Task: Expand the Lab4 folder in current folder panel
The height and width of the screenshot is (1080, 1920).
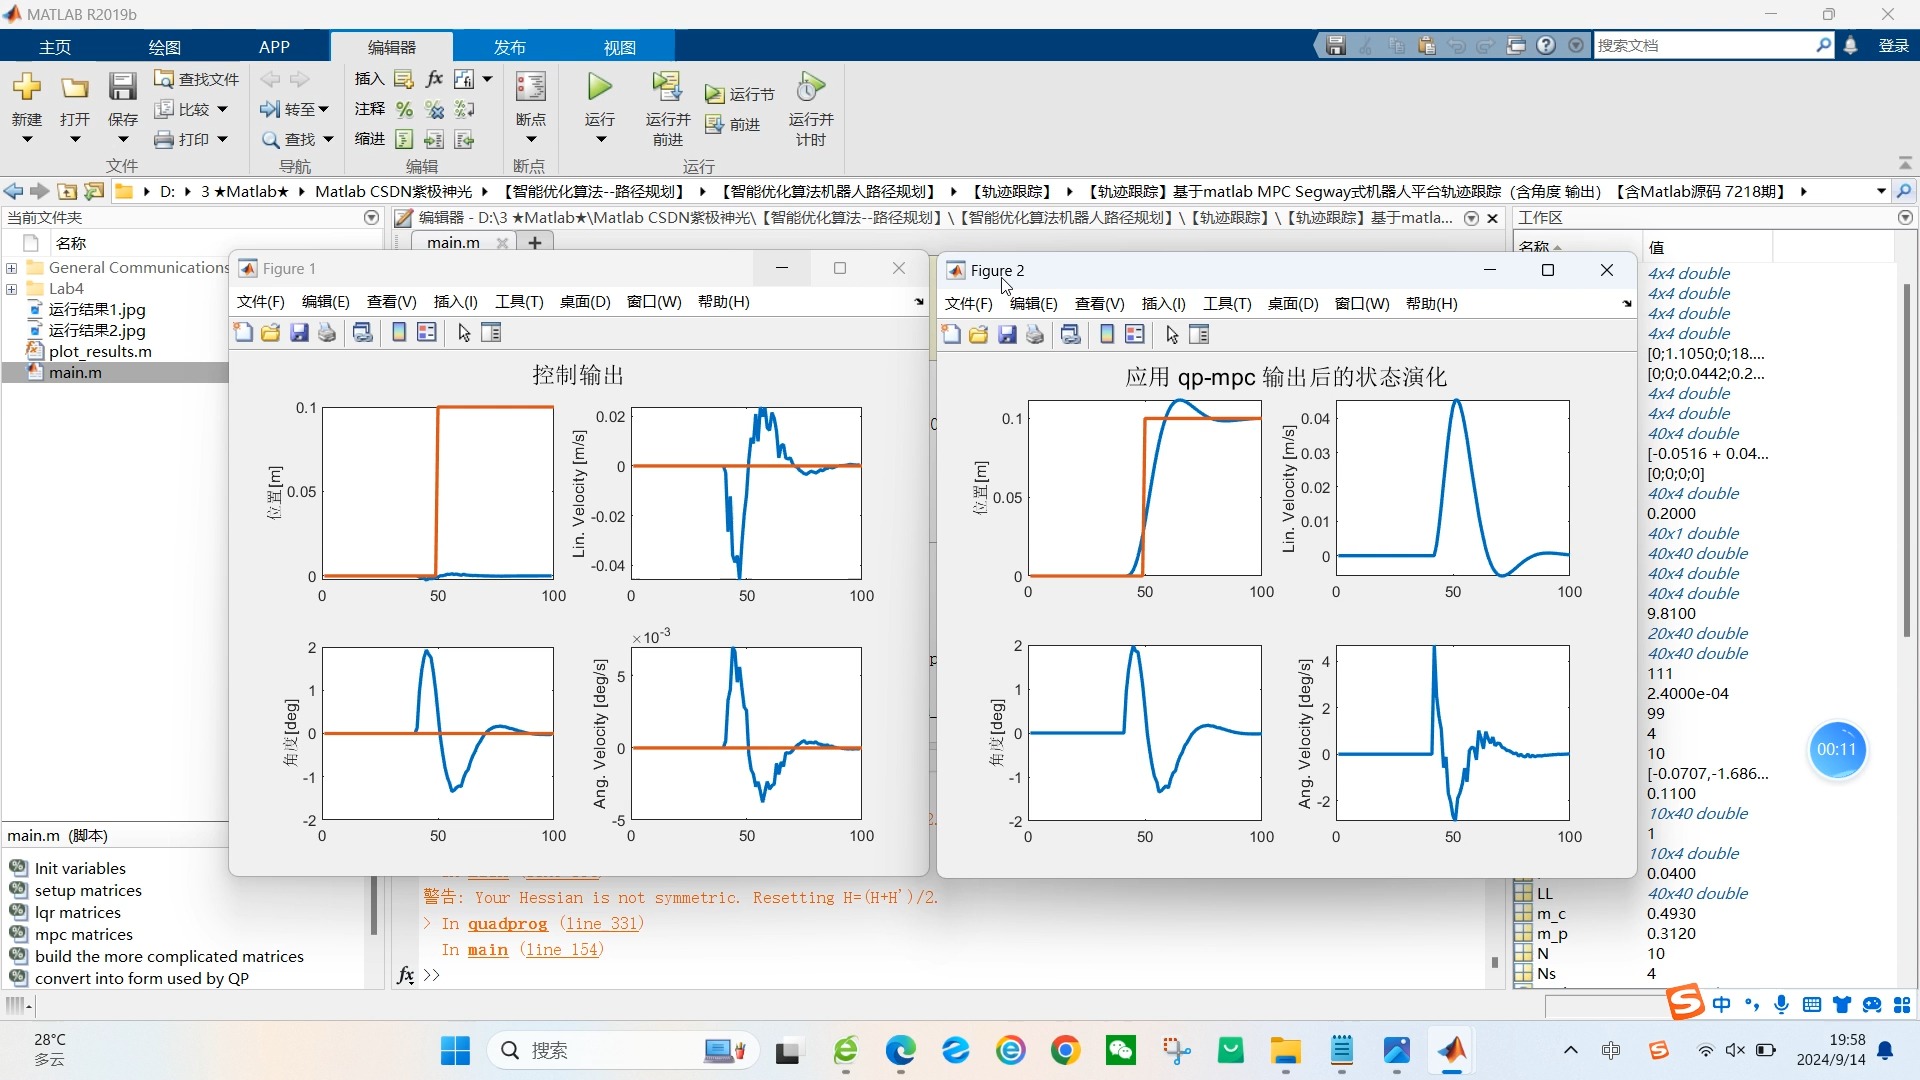Action: [x=11, y=288]
